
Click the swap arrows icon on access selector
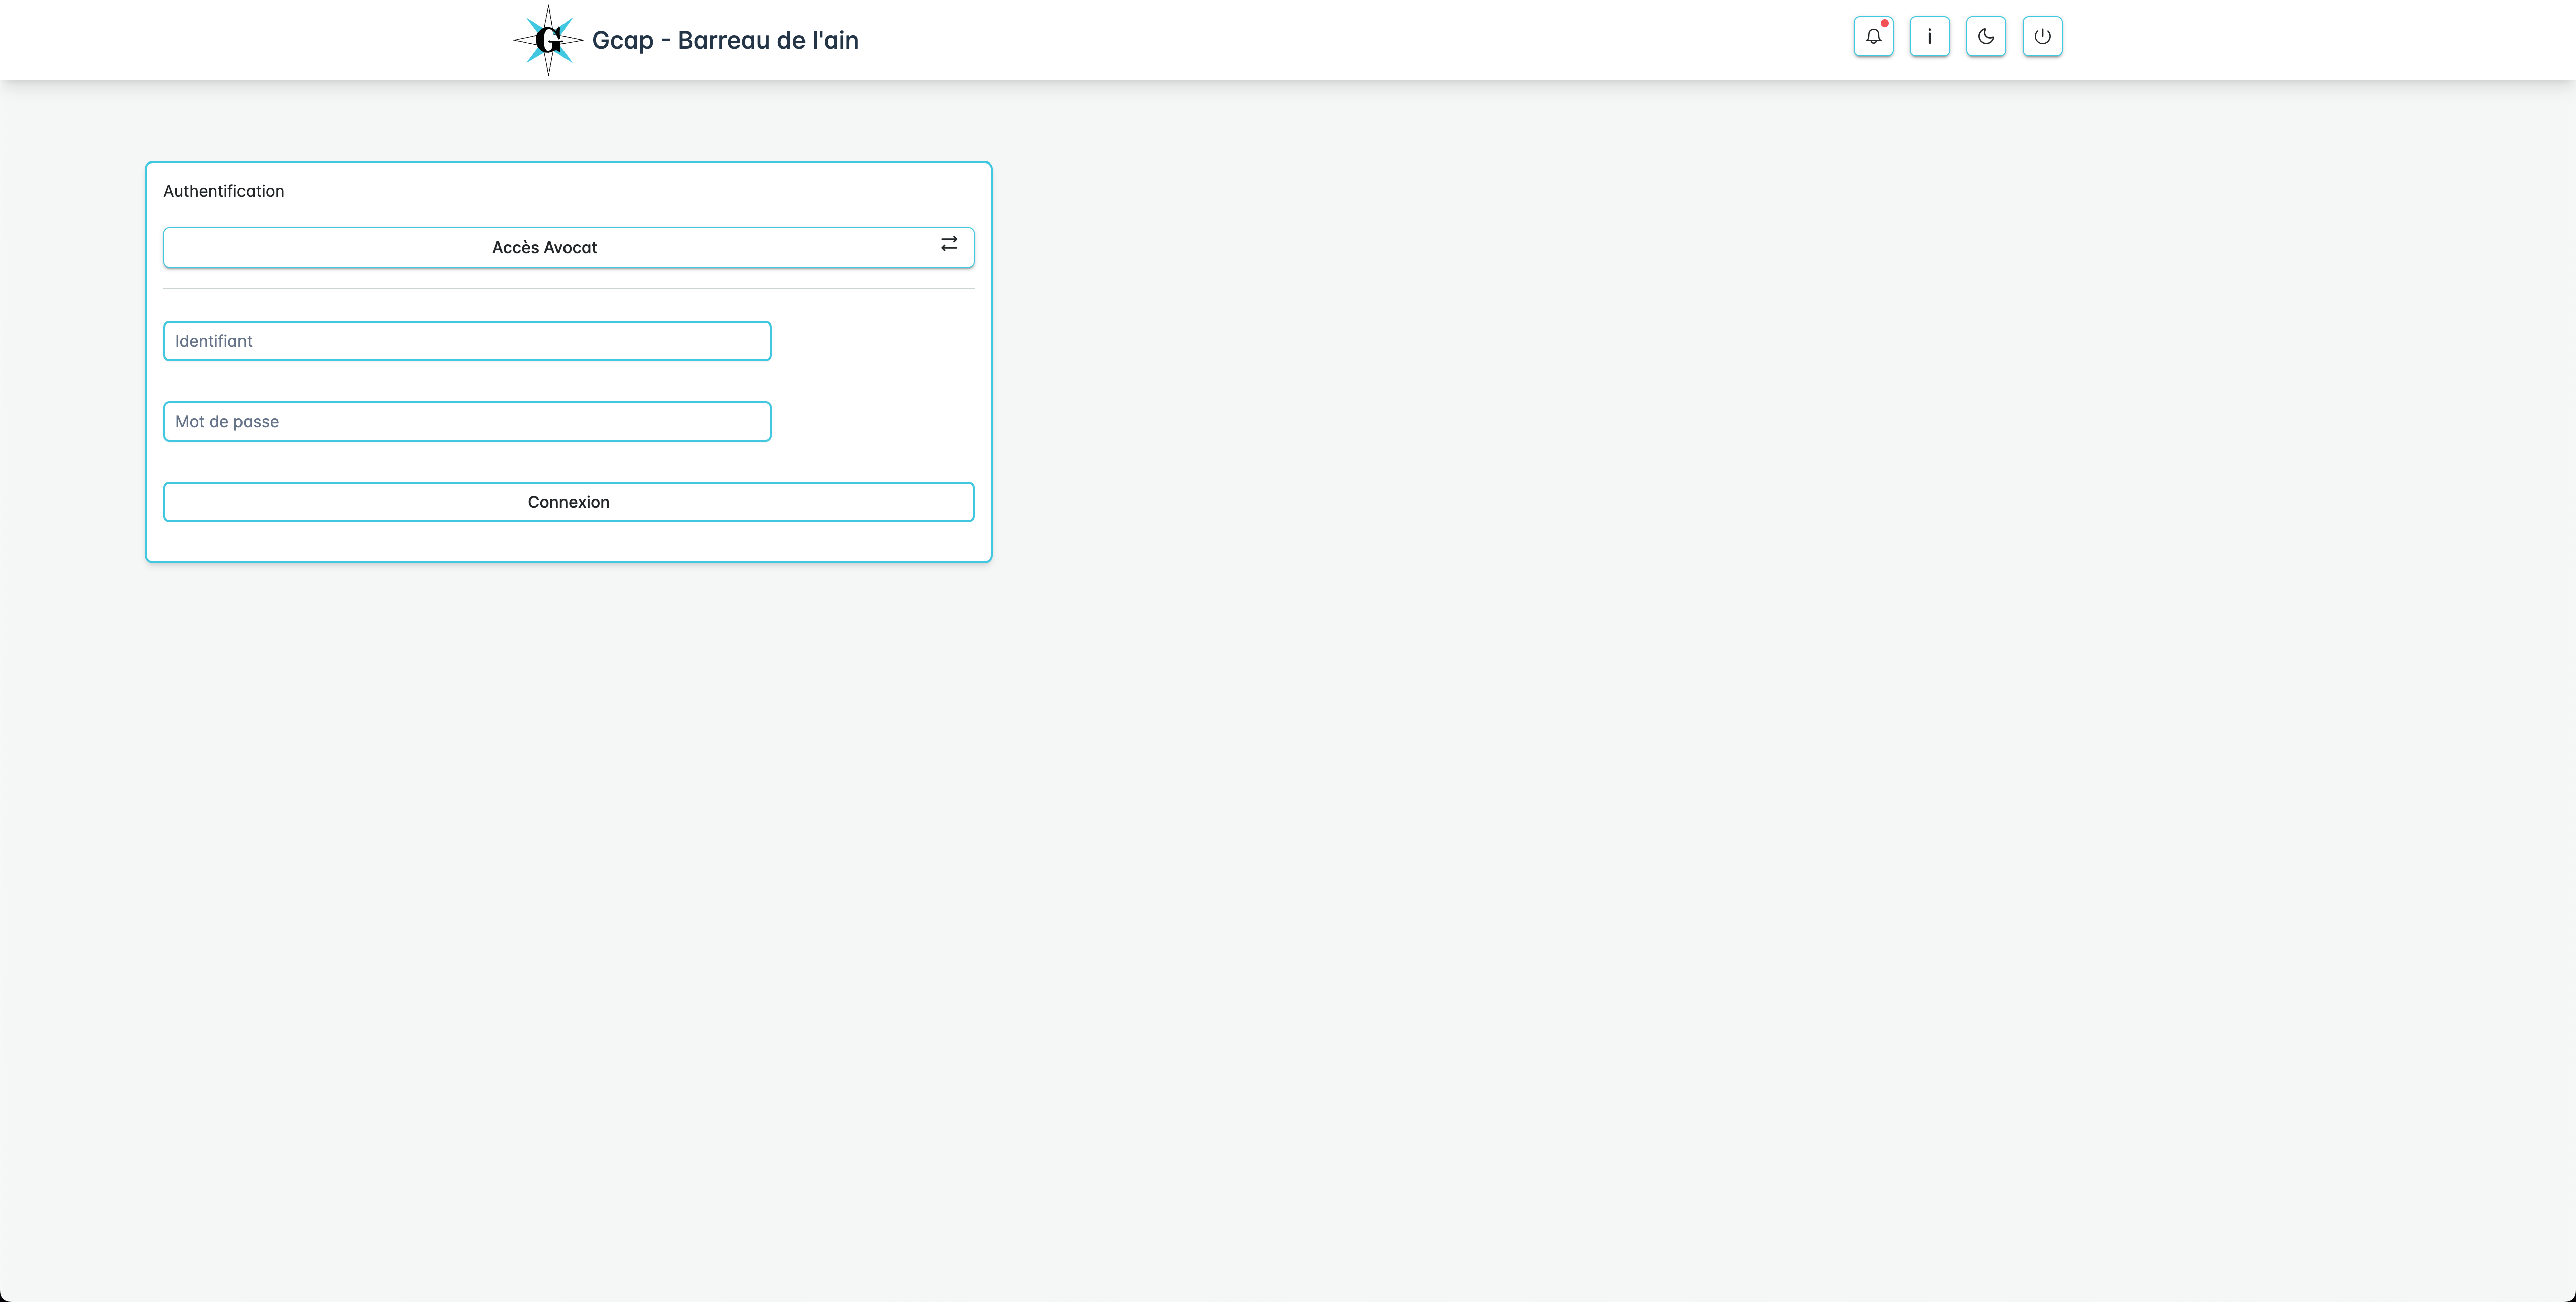949,244
